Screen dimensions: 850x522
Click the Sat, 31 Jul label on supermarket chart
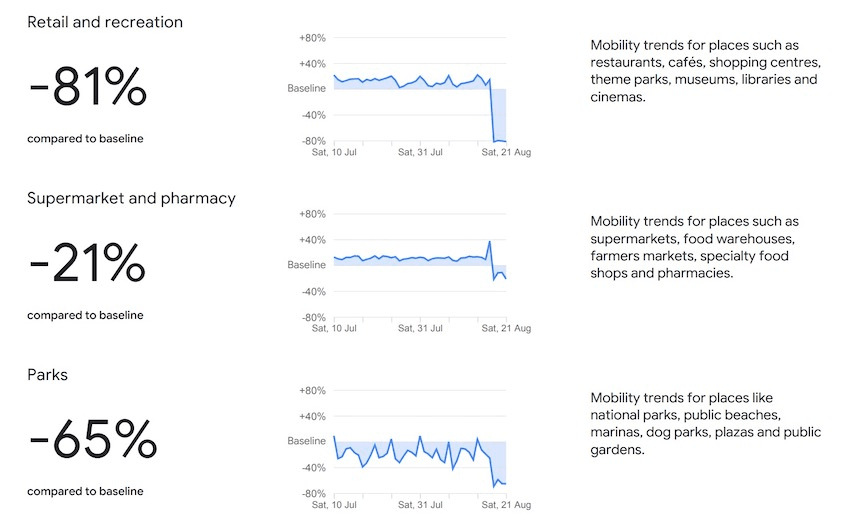(x=420, y=328)
